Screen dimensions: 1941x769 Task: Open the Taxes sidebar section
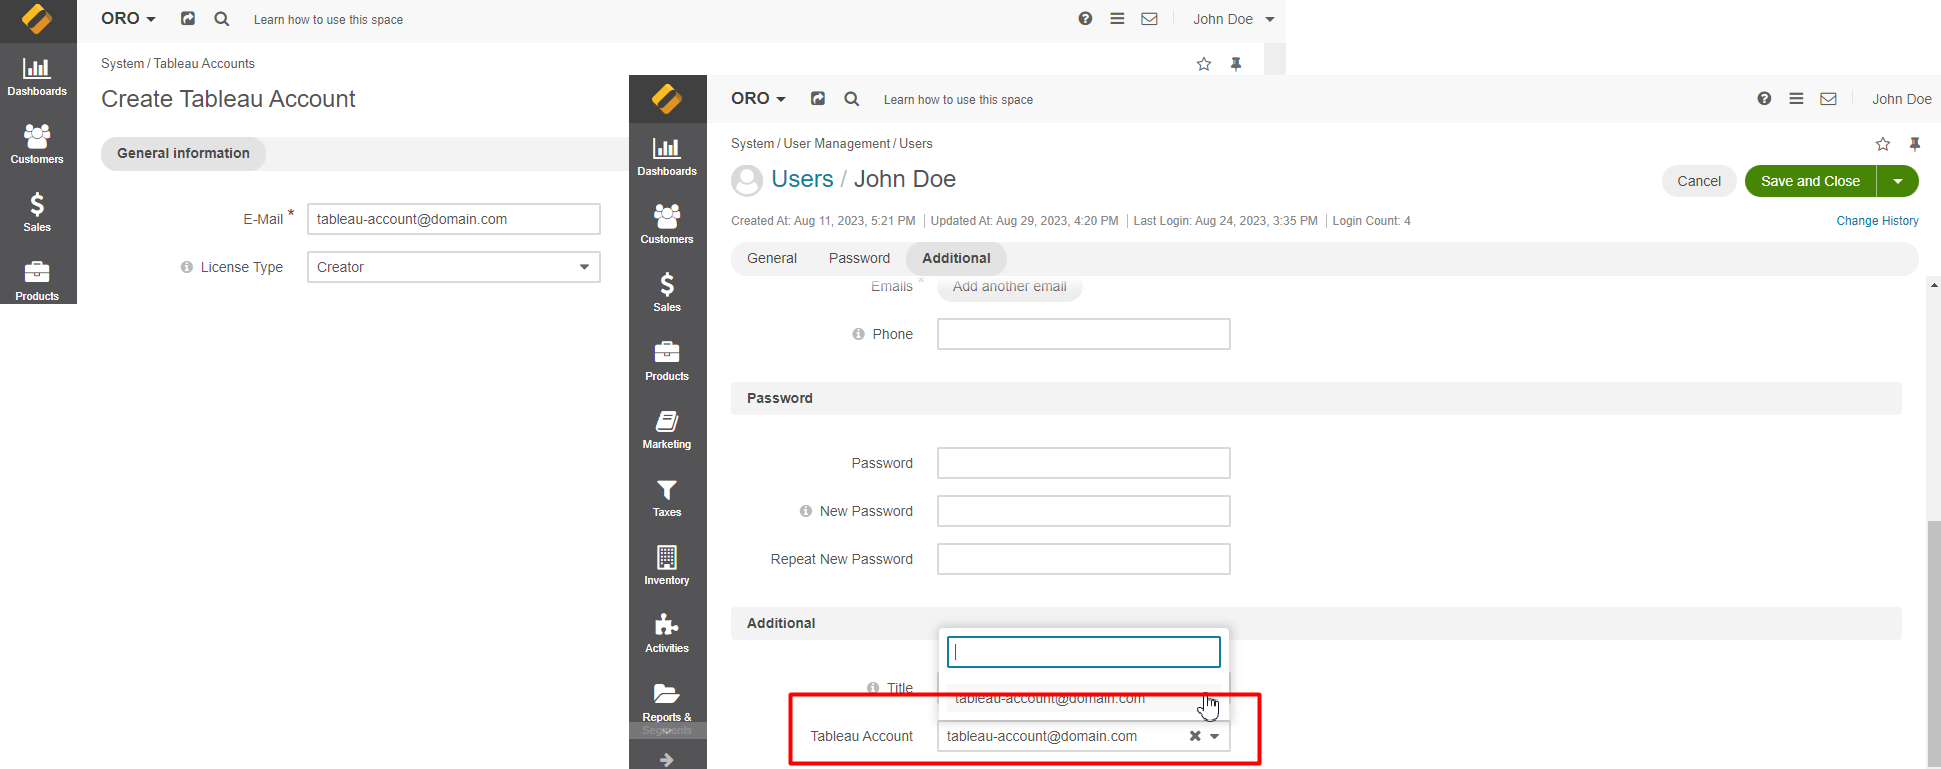pos(667,498)
